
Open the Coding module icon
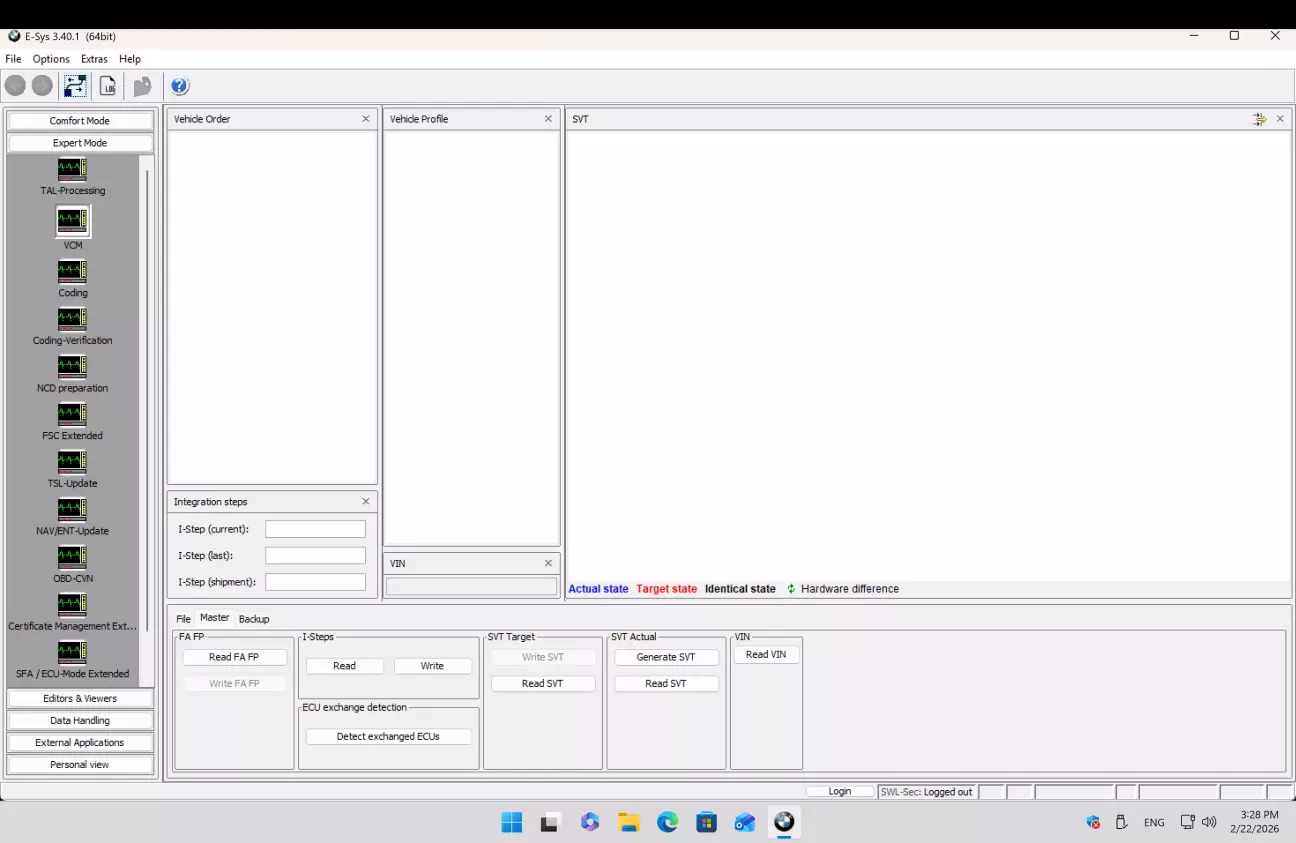click(72, 272)
